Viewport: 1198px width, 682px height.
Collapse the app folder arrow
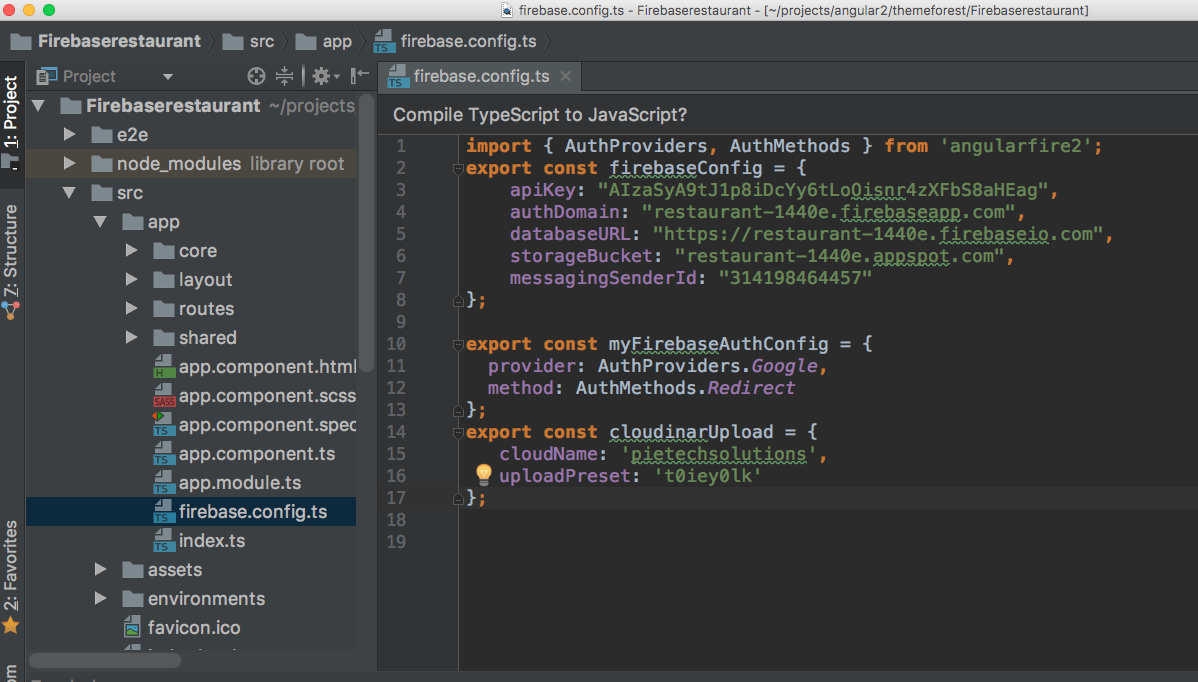[x=100, y=221]
